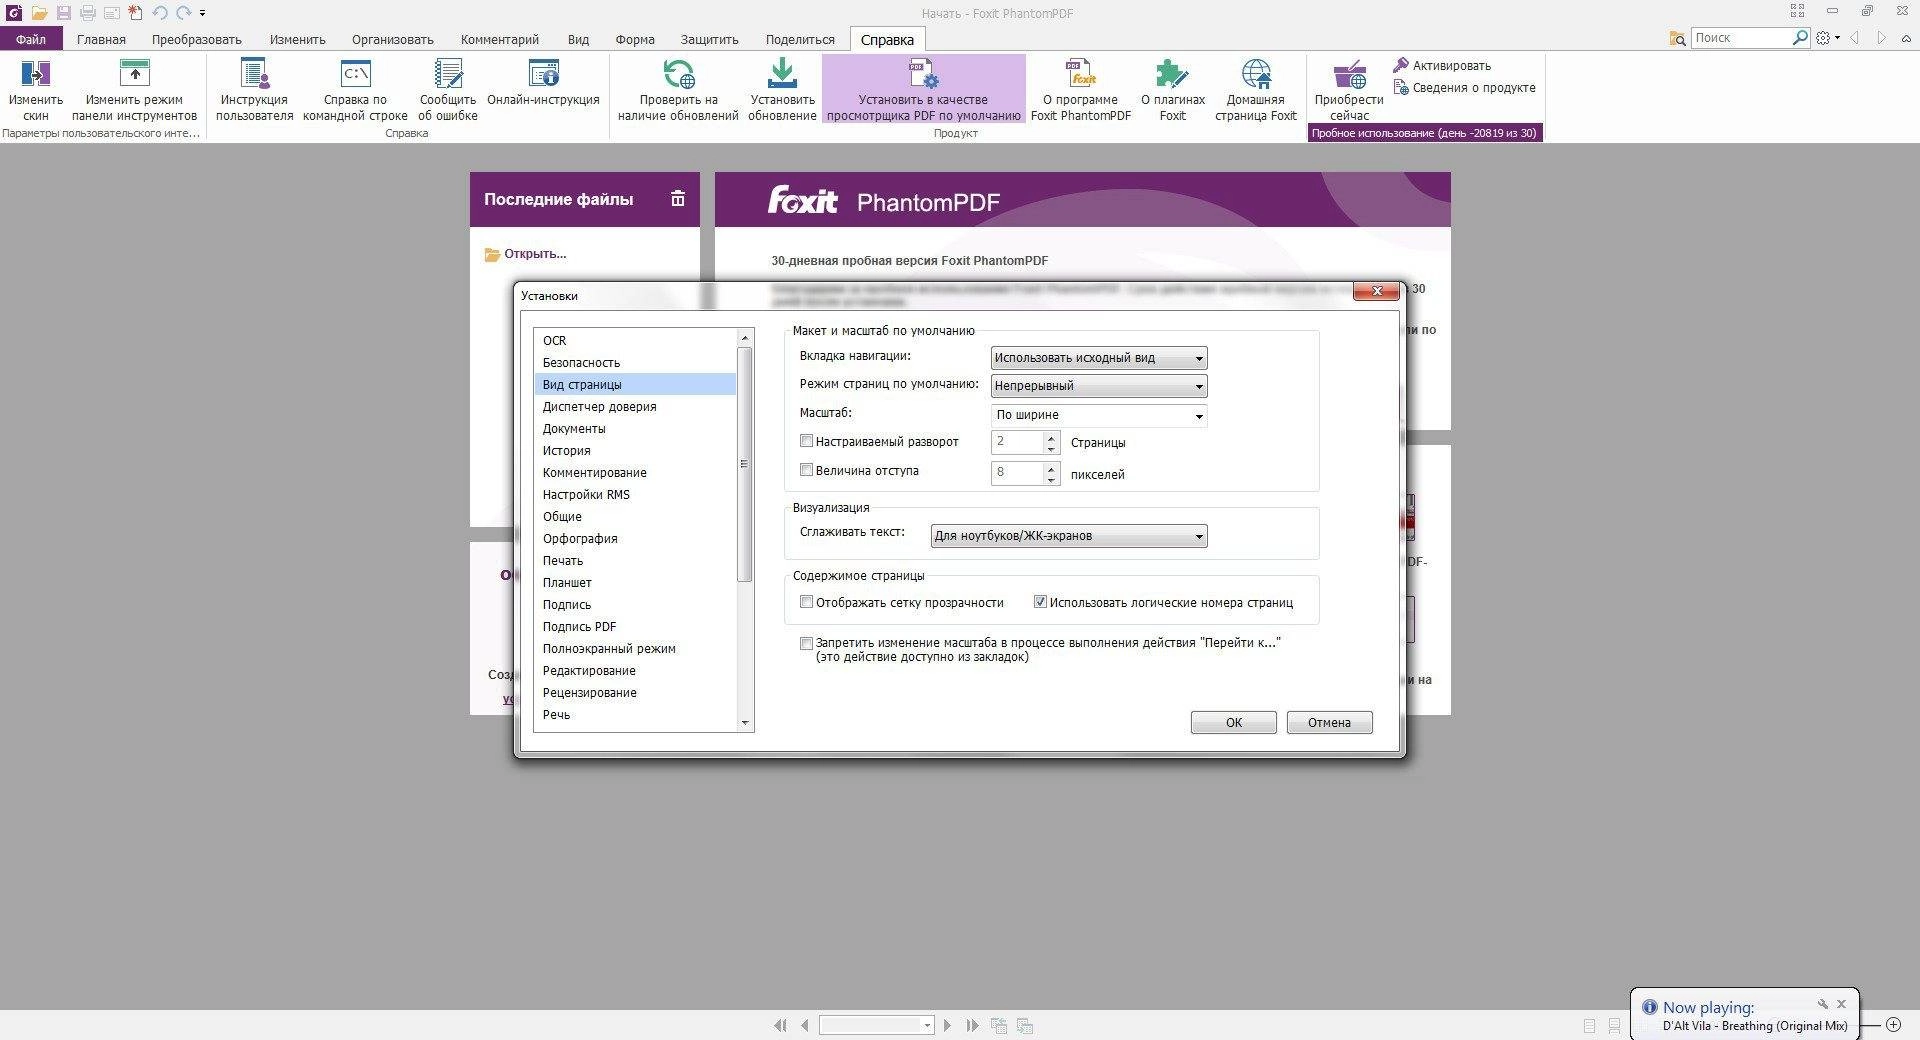This screenshot has height=1040, width=1920.
Task: Open Вкладка навигации dropdown
Action: pyautogui.click(x=1099, y=357)
